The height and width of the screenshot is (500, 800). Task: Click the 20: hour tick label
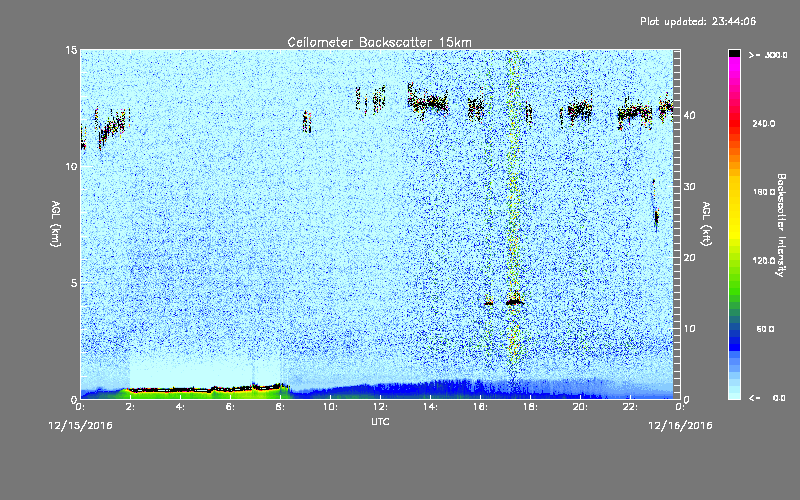tap(580, 407)
